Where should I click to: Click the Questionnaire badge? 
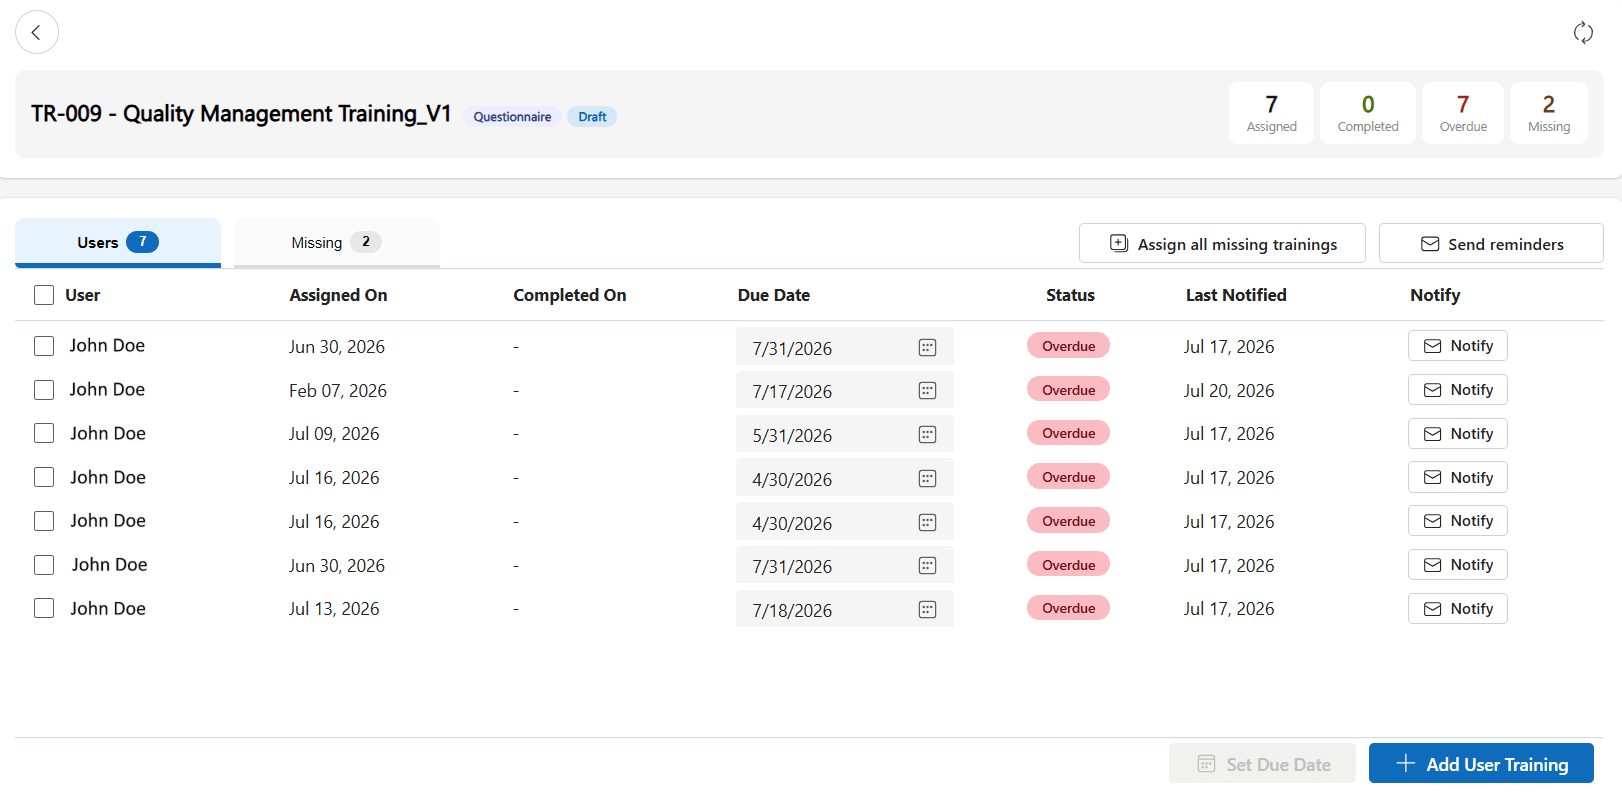[512, 117]
